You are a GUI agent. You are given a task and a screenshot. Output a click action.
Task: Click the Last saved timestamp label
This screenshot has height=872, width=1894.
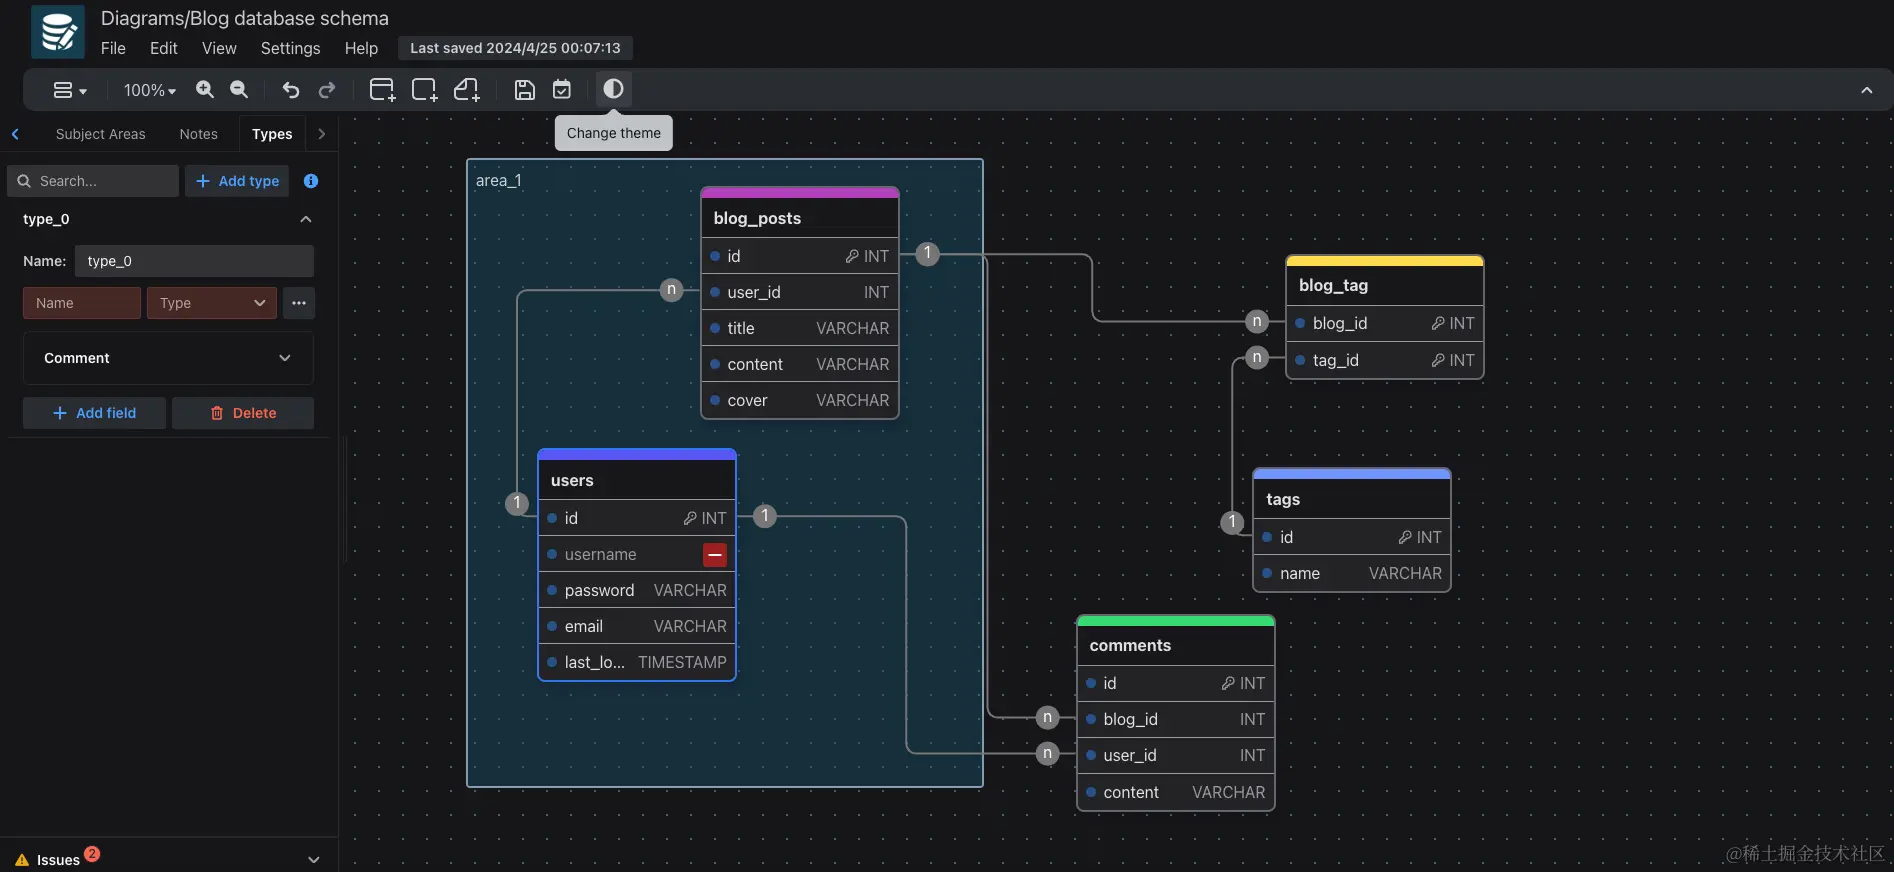pyautogui.click(x=515, y=48)
